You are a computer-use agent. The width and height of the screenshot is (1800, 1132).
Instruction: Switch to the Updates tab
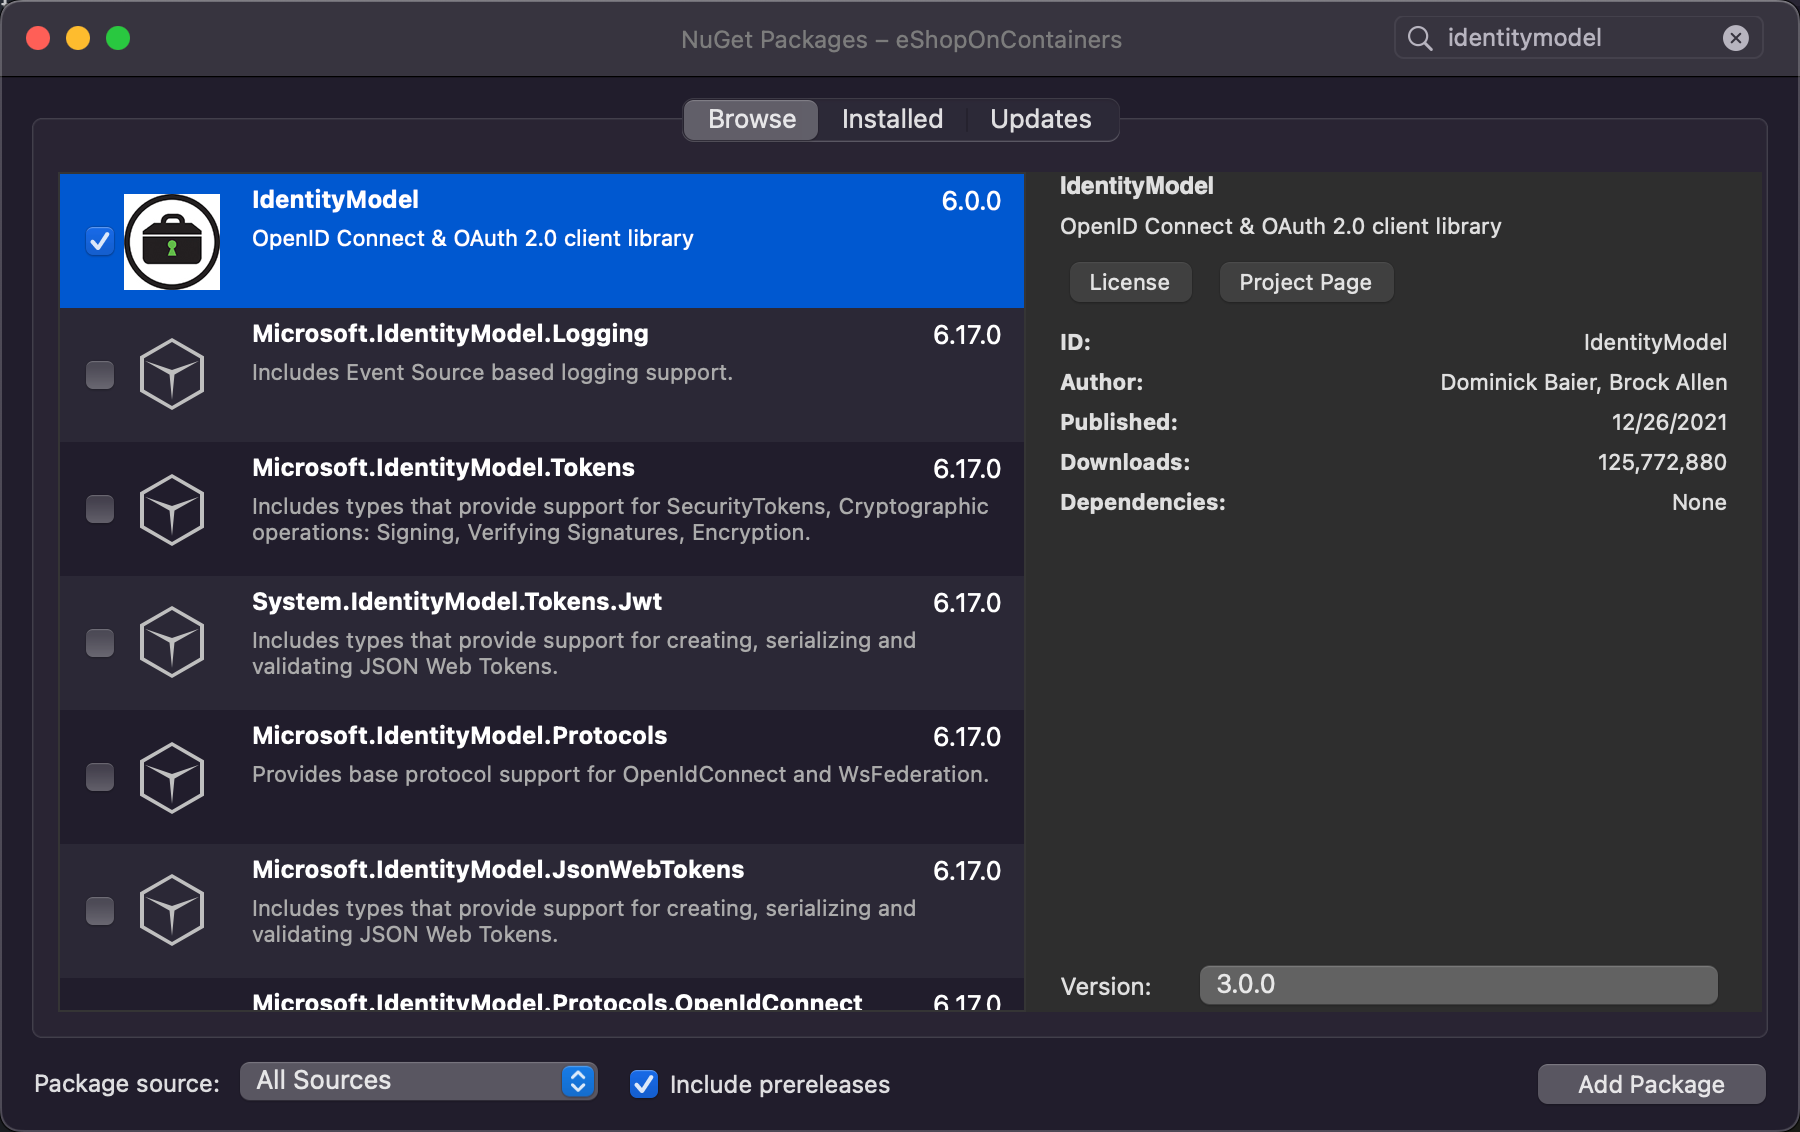(x=1041, y=119)
